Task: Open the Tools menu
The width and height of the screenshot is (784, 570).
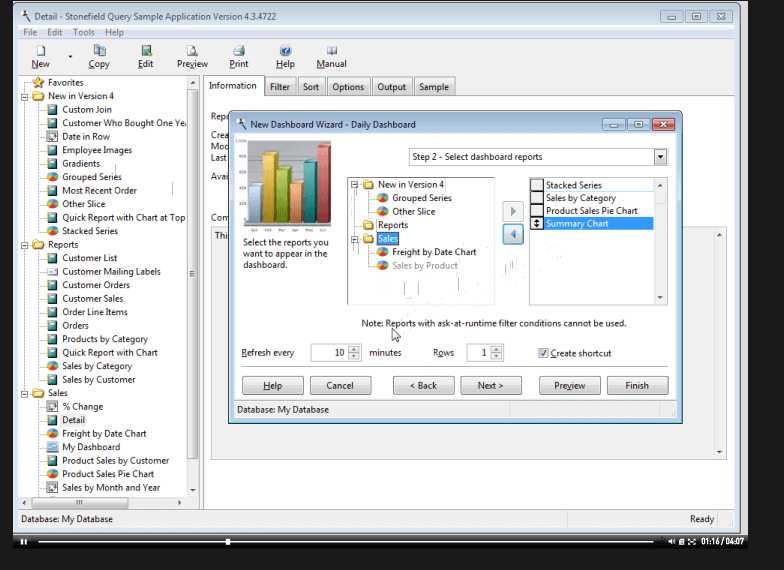Action: (84, 32)
